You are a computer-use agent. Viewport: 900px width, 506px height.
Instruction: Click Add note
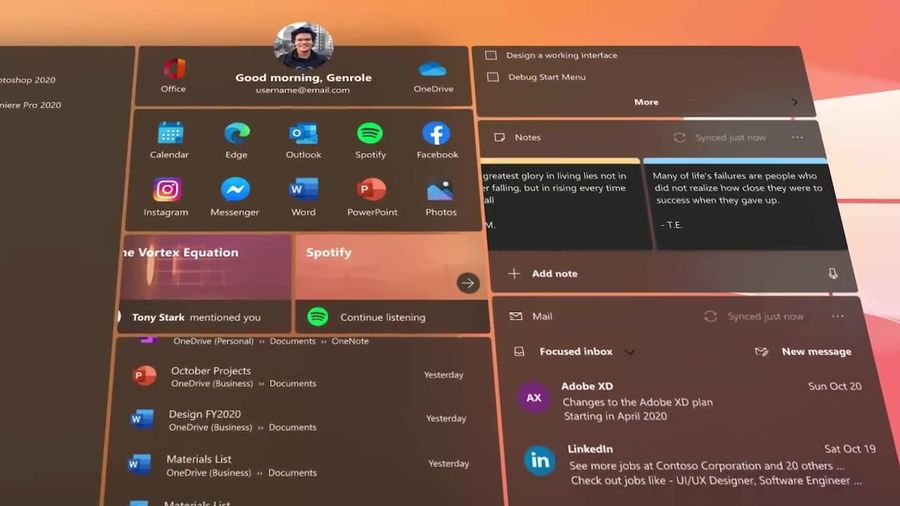point(554,274)
